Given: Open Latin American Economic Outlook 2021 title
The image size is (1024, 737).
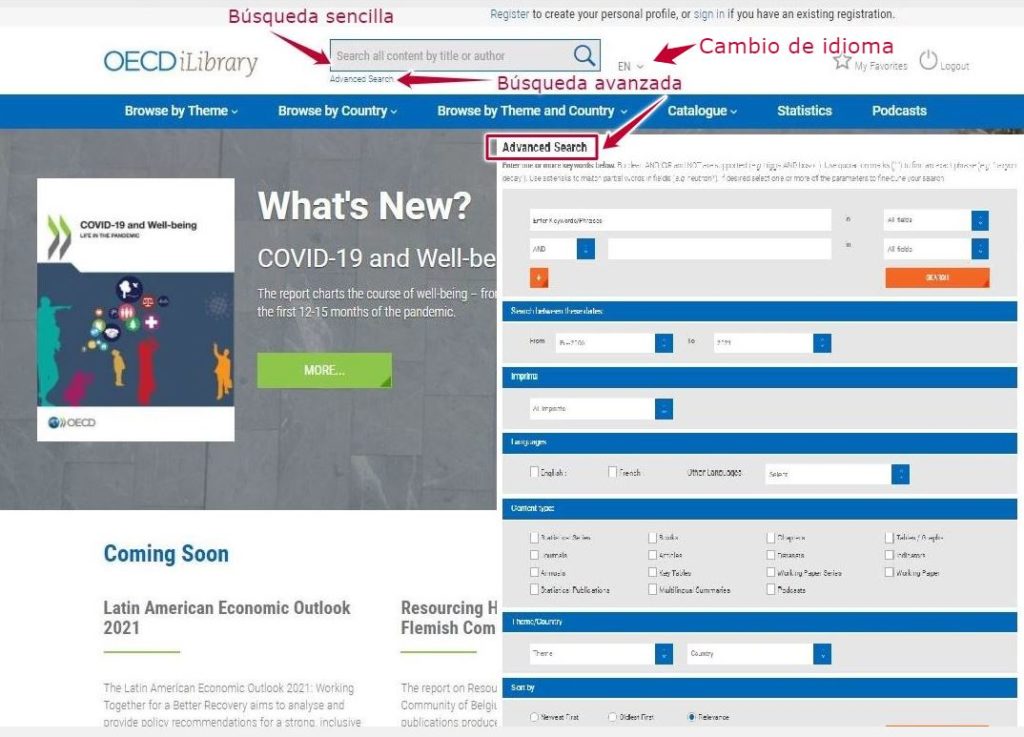Looking at the screenshot, I should (227, 618).
